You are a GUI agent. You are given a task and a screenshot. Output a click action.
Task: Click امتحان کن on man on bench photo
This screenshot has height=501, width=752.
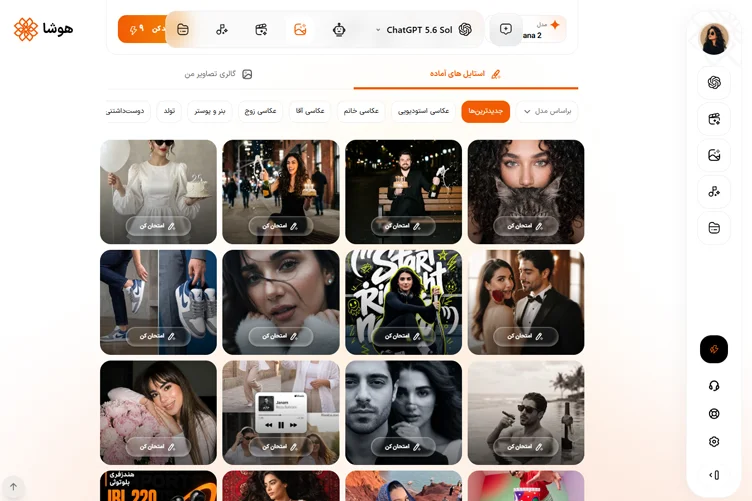pyautogui.click(x=403, y=226)
